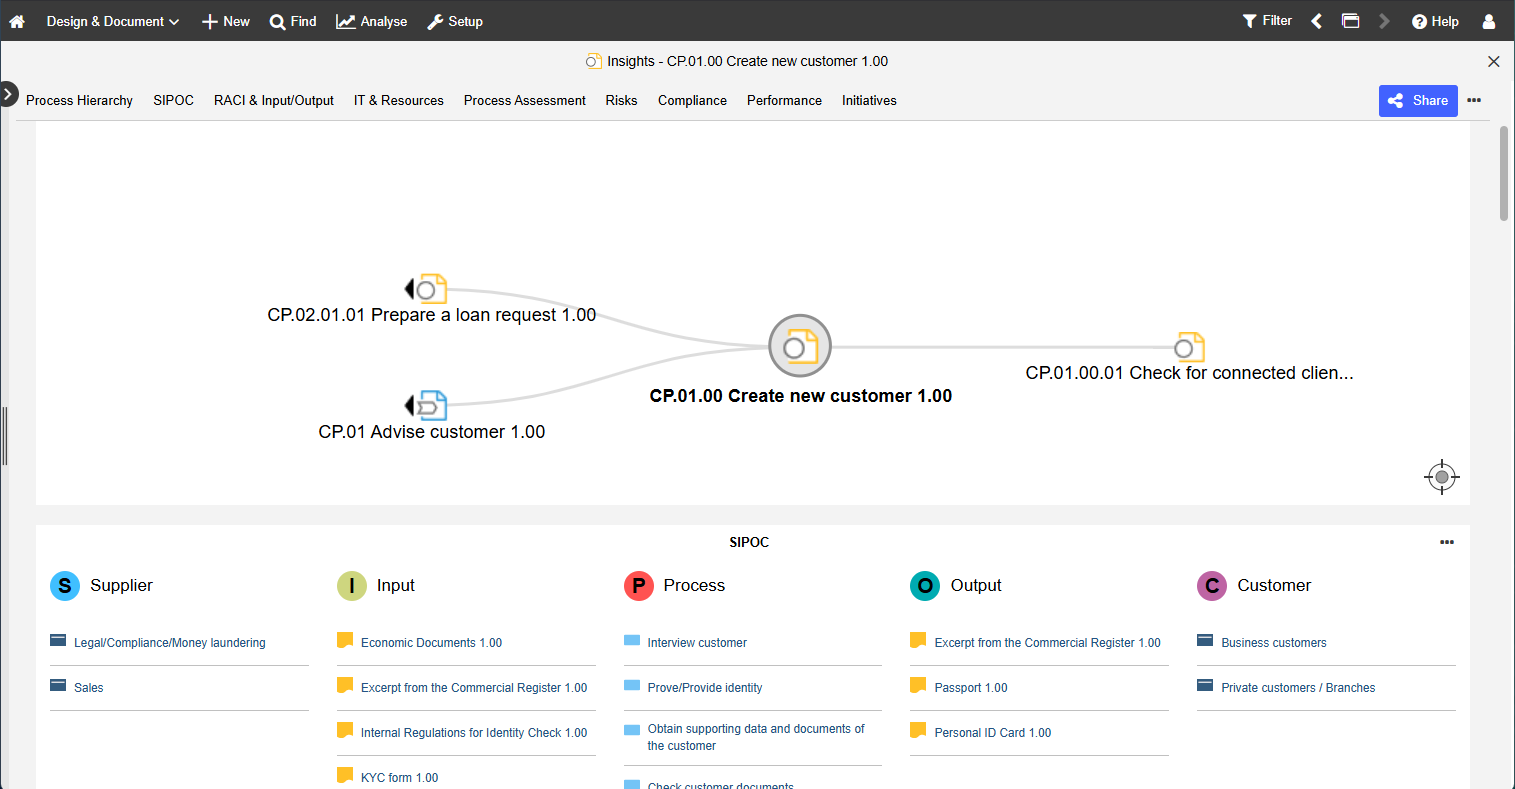1515x789 pixels.
Task: Expand the Design & Document dropdown
Action: point(112,21)
